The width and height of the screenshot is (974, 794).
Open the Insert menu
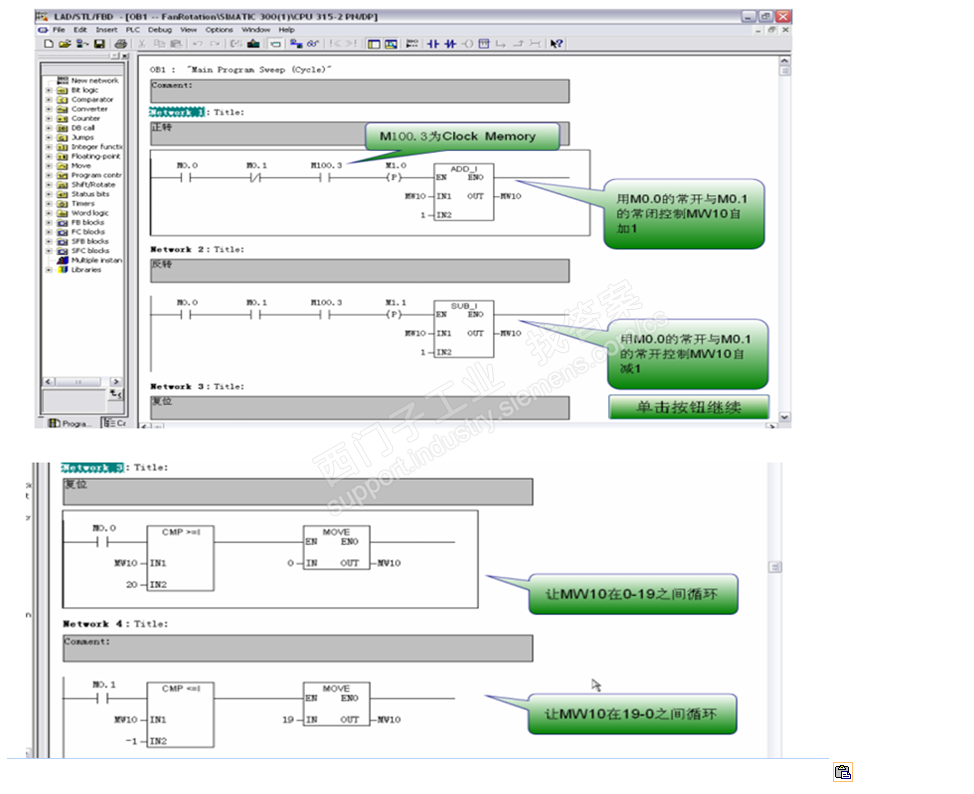(x=106, y=30)
